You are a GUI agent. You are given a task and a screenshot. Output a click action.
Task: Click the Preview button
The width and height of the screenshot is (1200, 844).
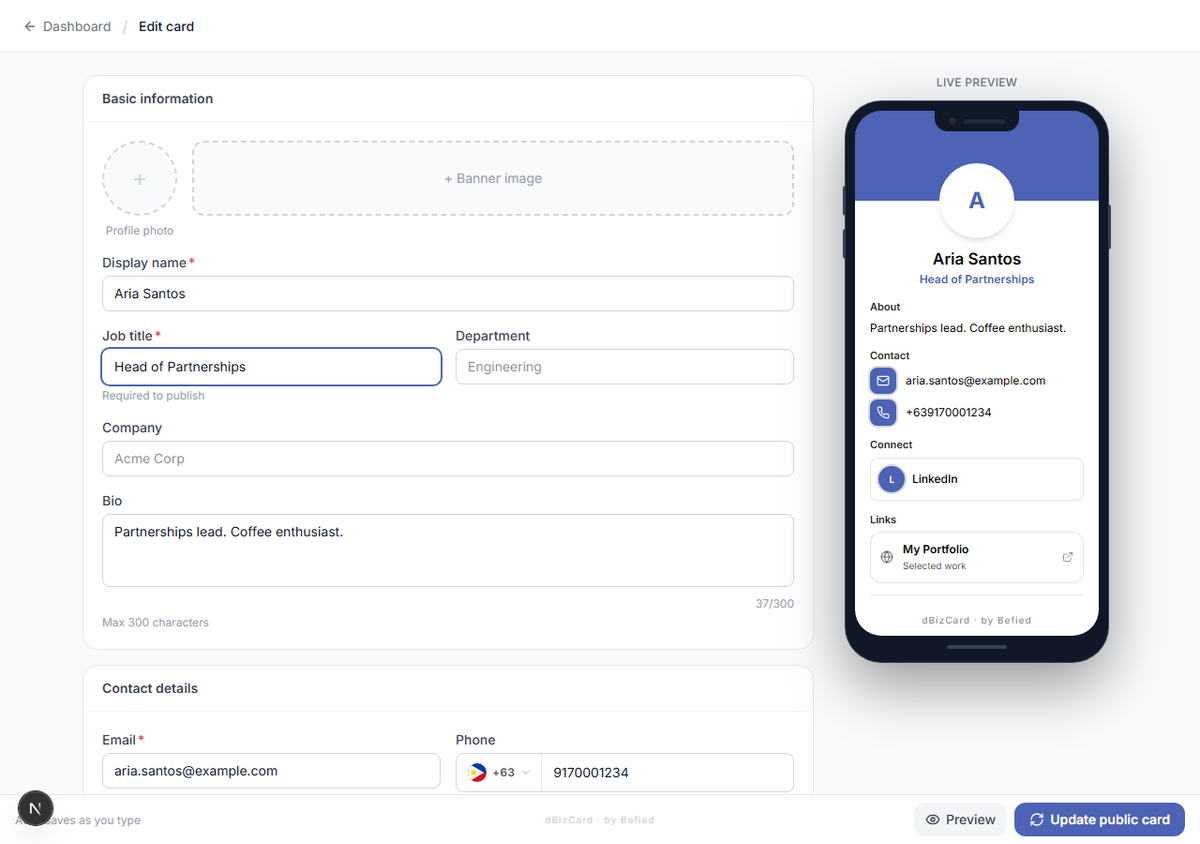960,819
